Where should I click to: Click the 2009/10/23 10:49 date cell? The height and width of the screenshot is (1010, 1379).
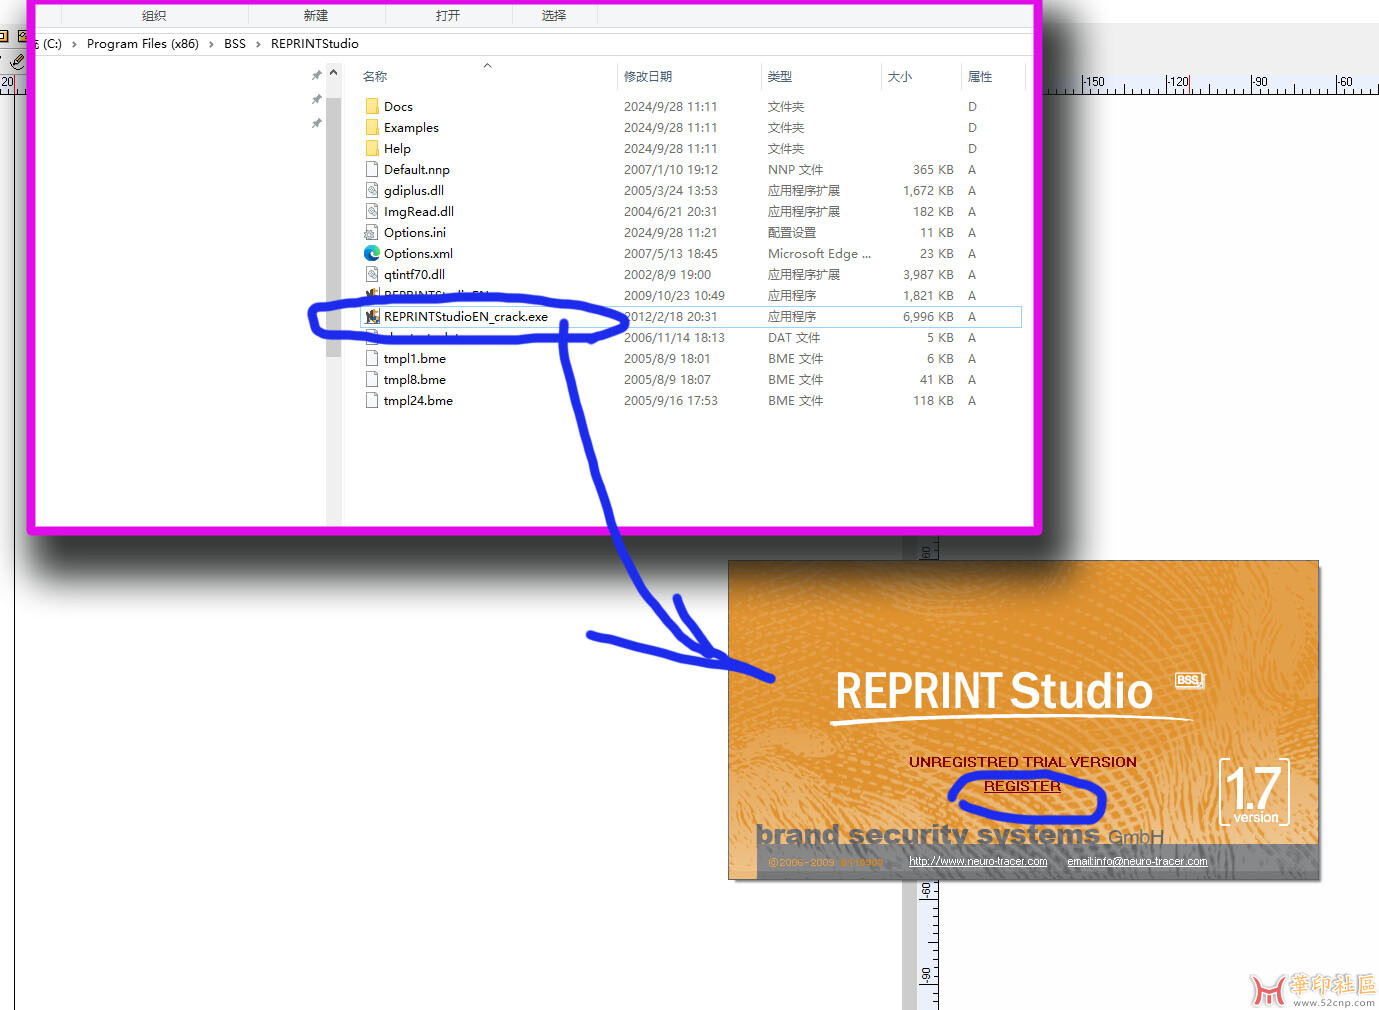[674, 295]
